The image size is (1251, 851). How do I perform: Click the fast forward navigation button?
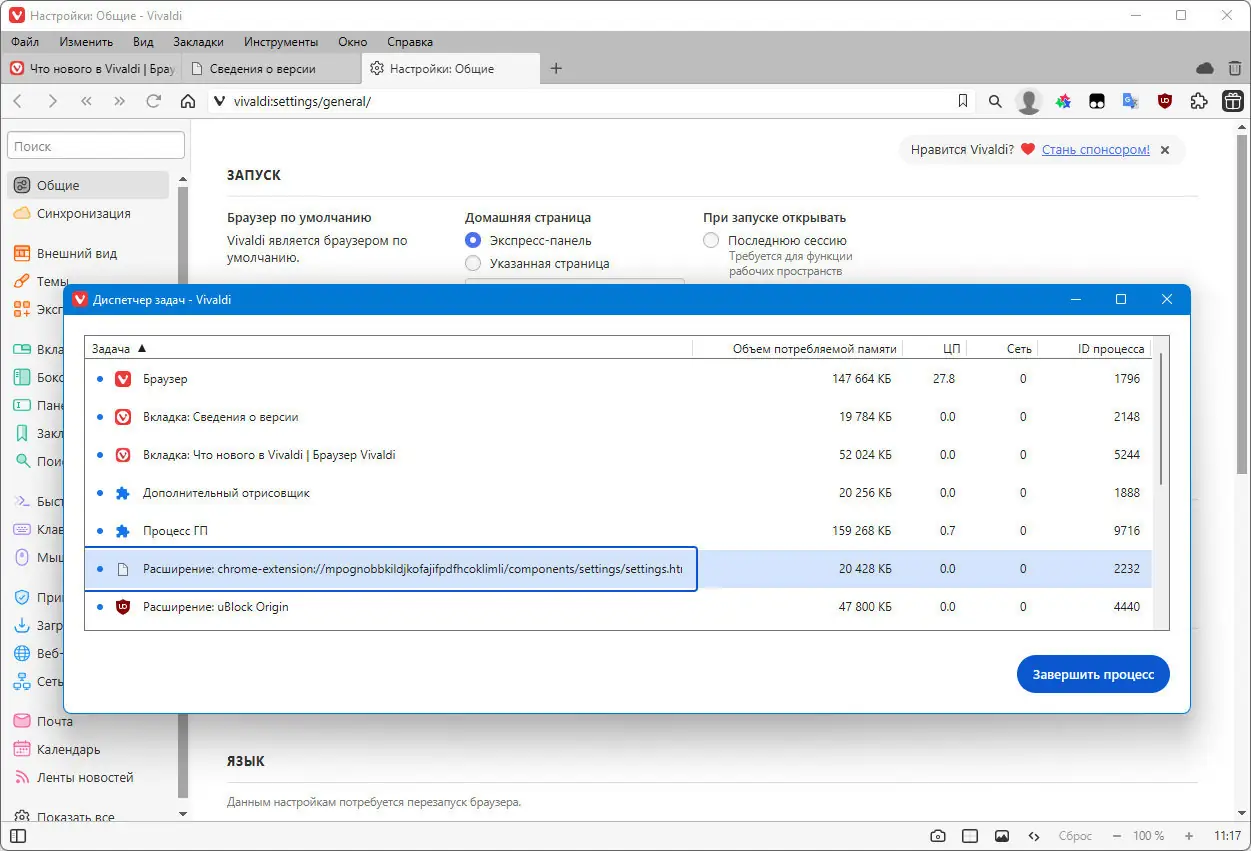120,101
